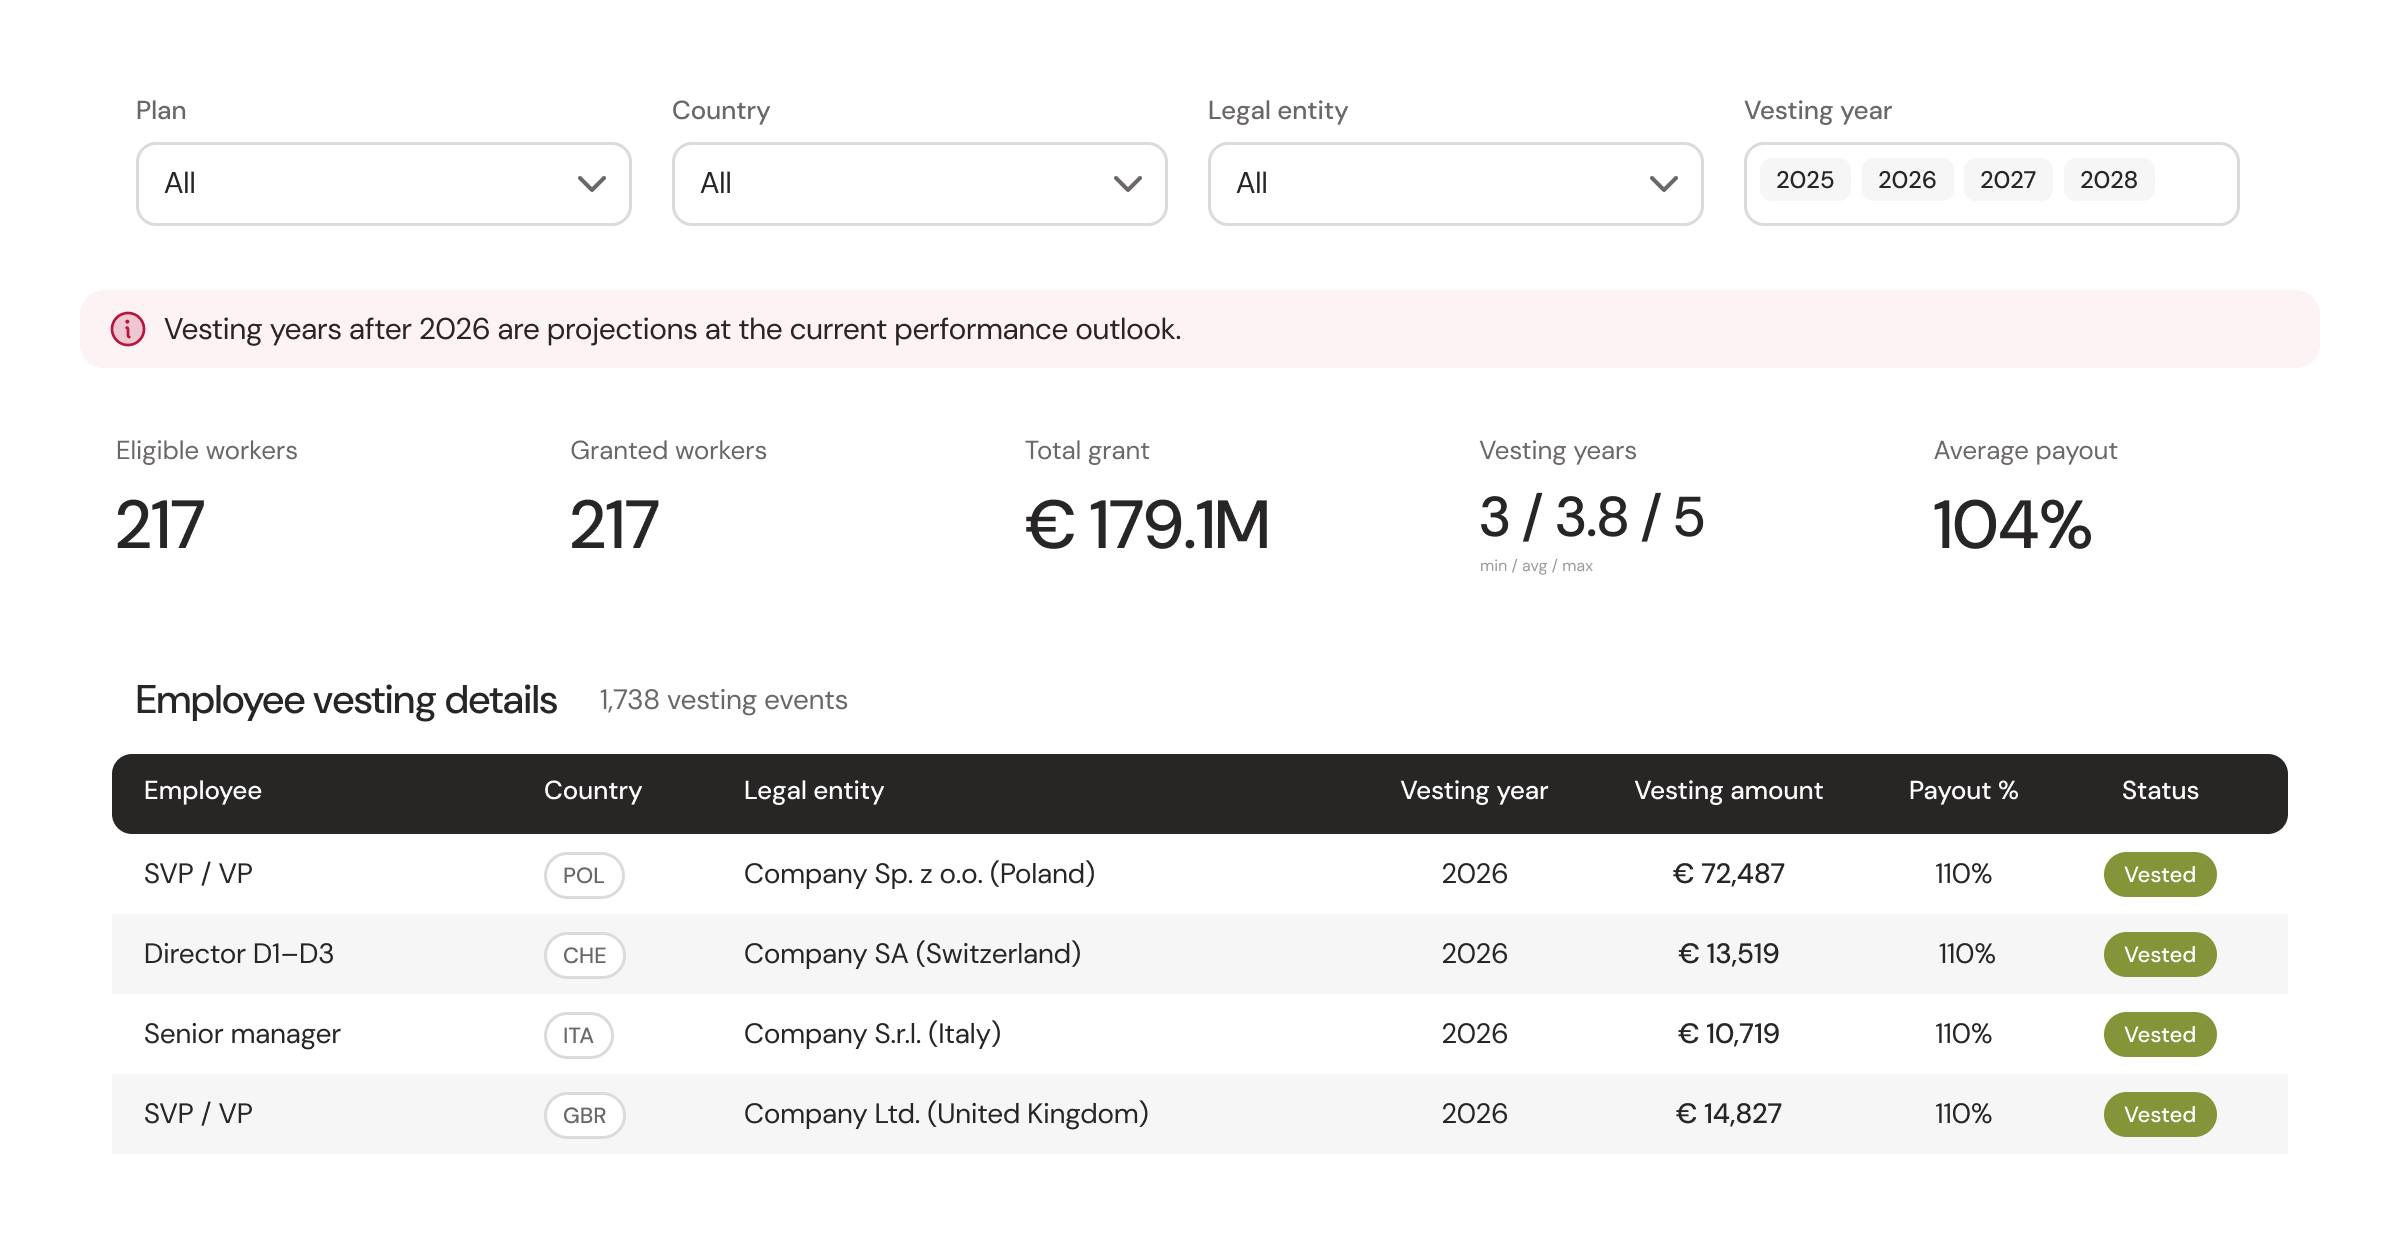Image resolution: width=2400 pixels, height=1260 pixels.
Task: Select the Director D1–D3 employee cell
Action: pyautogui.click(x=239, y=954)
